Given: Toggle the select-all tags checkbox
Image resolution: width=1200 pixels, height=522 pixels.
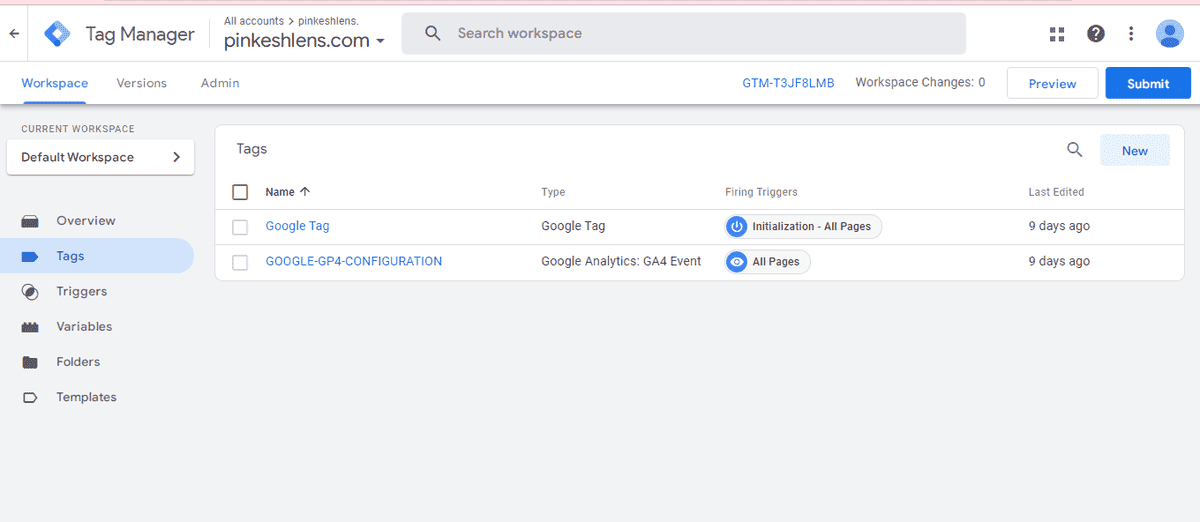Looking at the screenshot, I should point(240,192).
